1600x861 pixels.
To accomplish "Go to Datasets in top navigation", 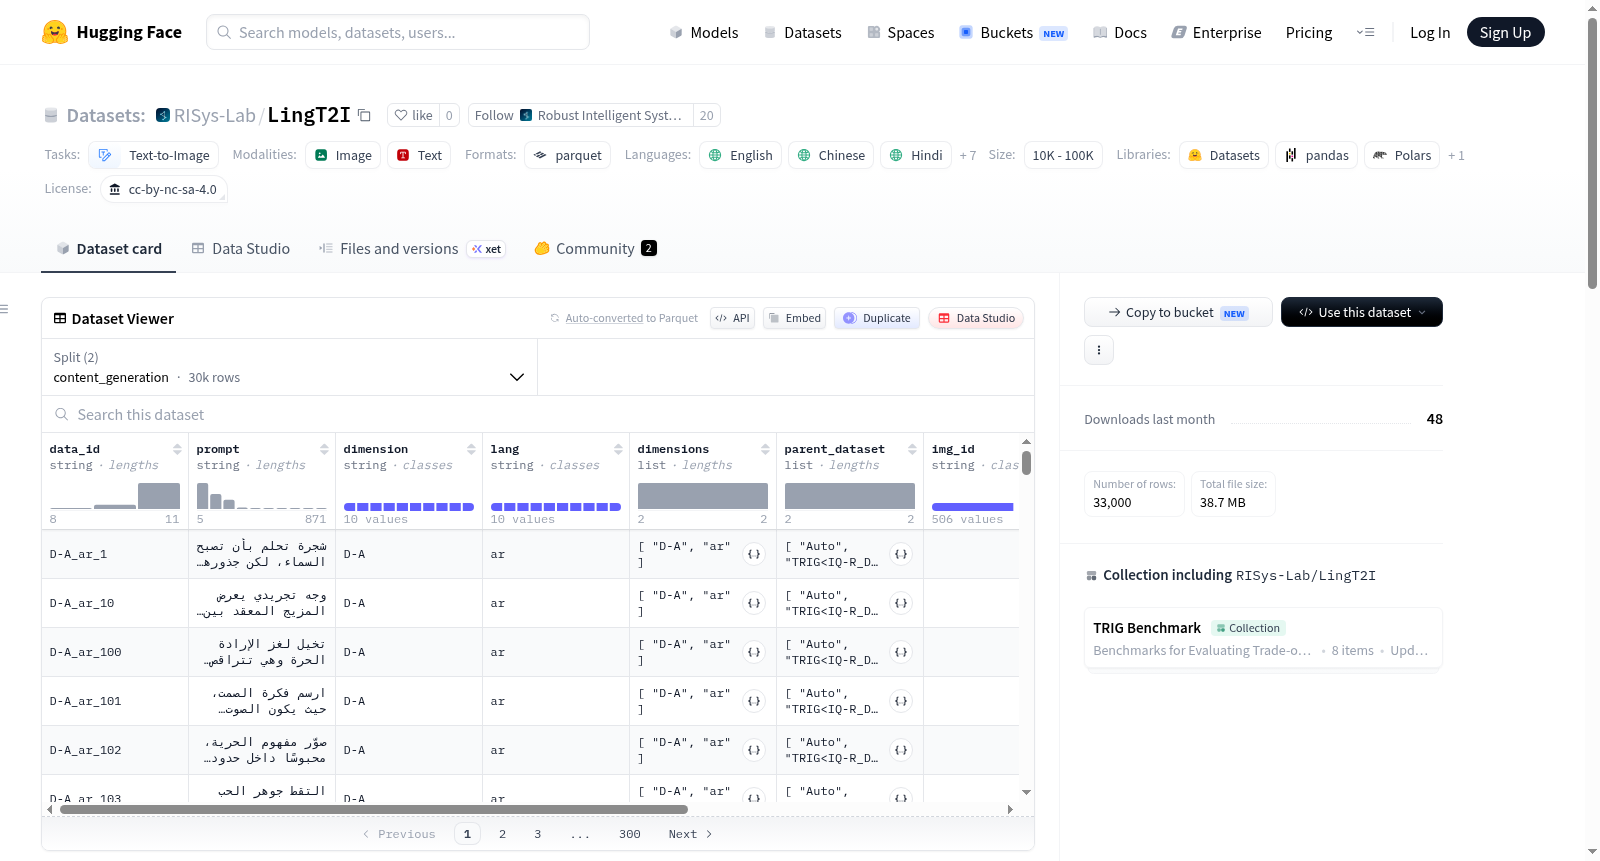I will (802, 33).
